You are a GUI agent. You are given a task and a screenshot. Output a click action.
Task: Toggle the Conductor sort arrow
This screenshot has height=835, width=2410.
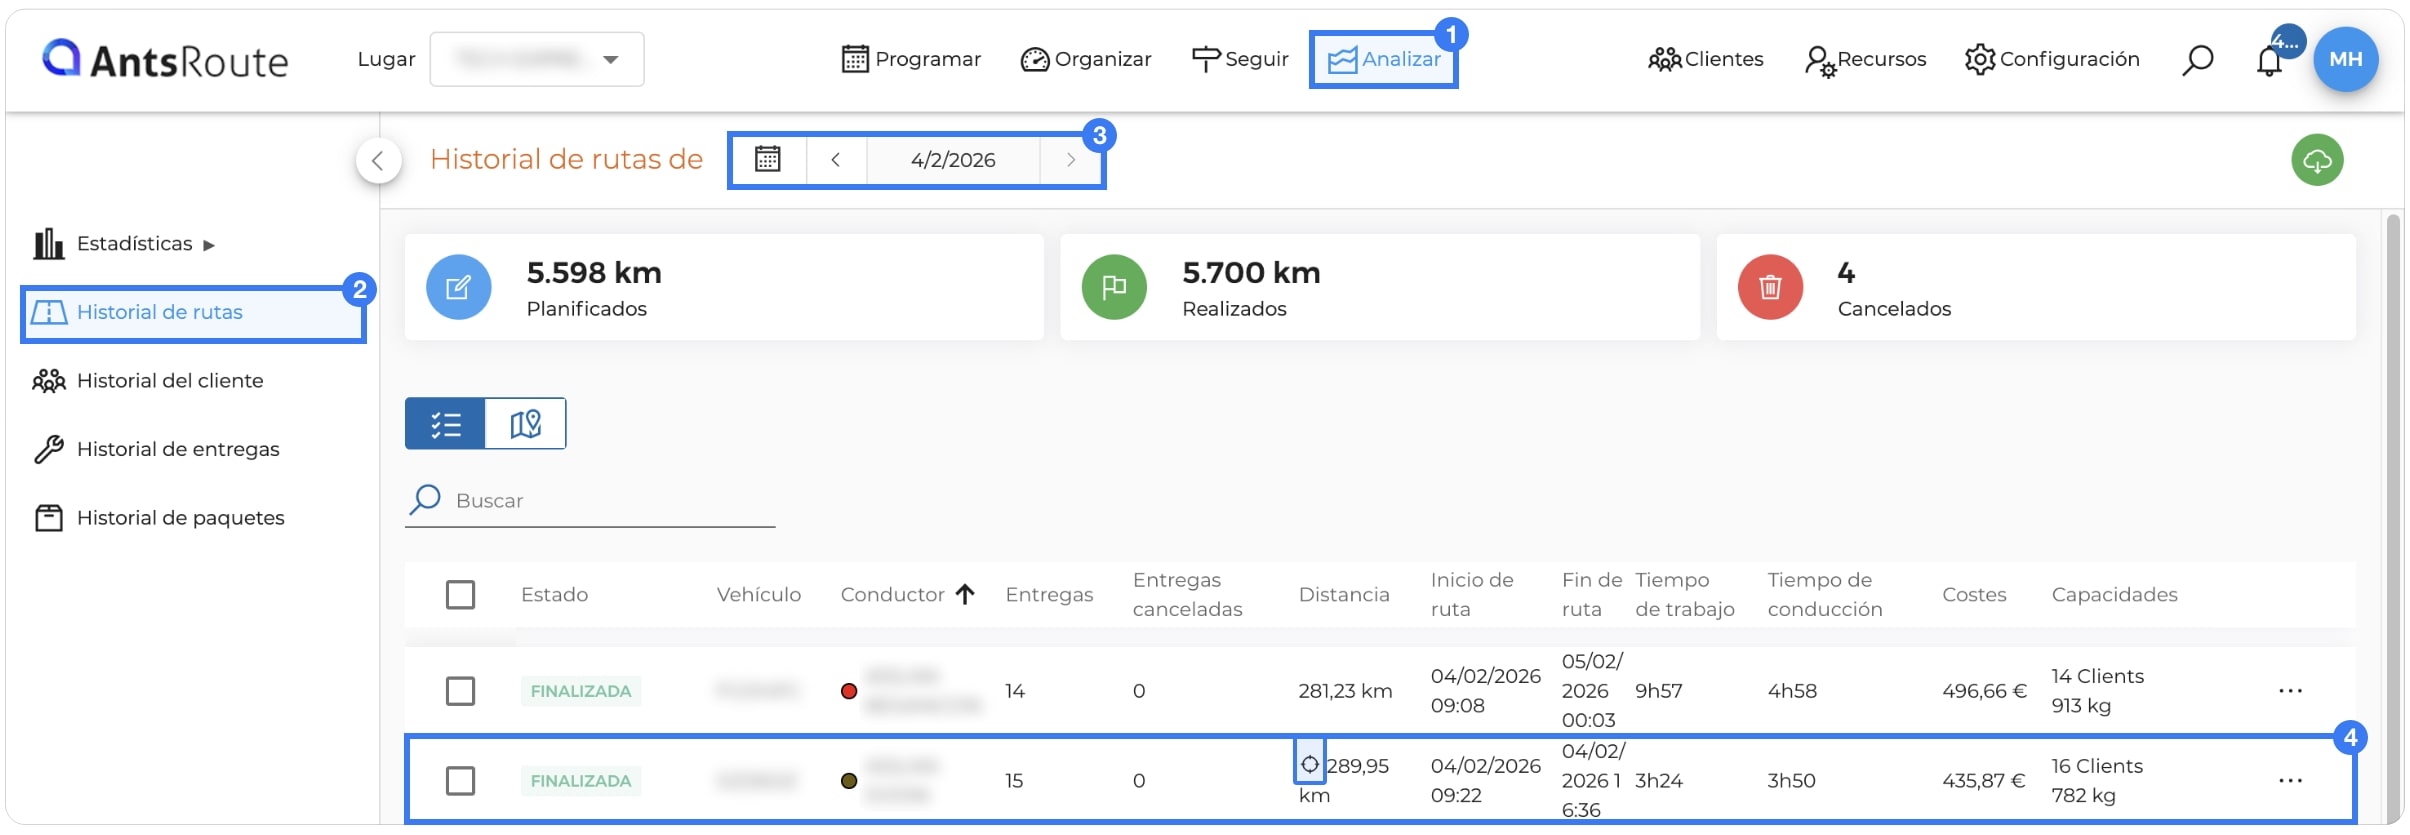[x=965, y=595]
